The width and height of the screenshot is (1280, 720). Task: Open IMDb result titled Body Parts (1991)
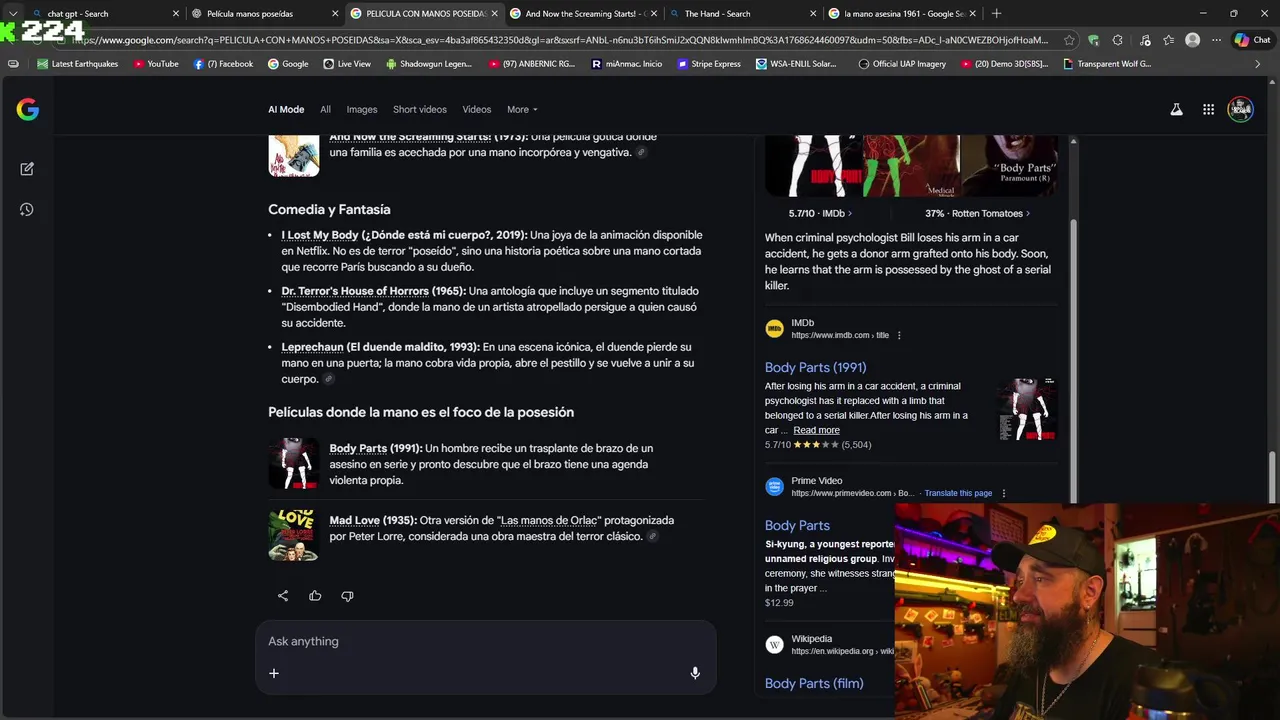click(x=815, y=367)
